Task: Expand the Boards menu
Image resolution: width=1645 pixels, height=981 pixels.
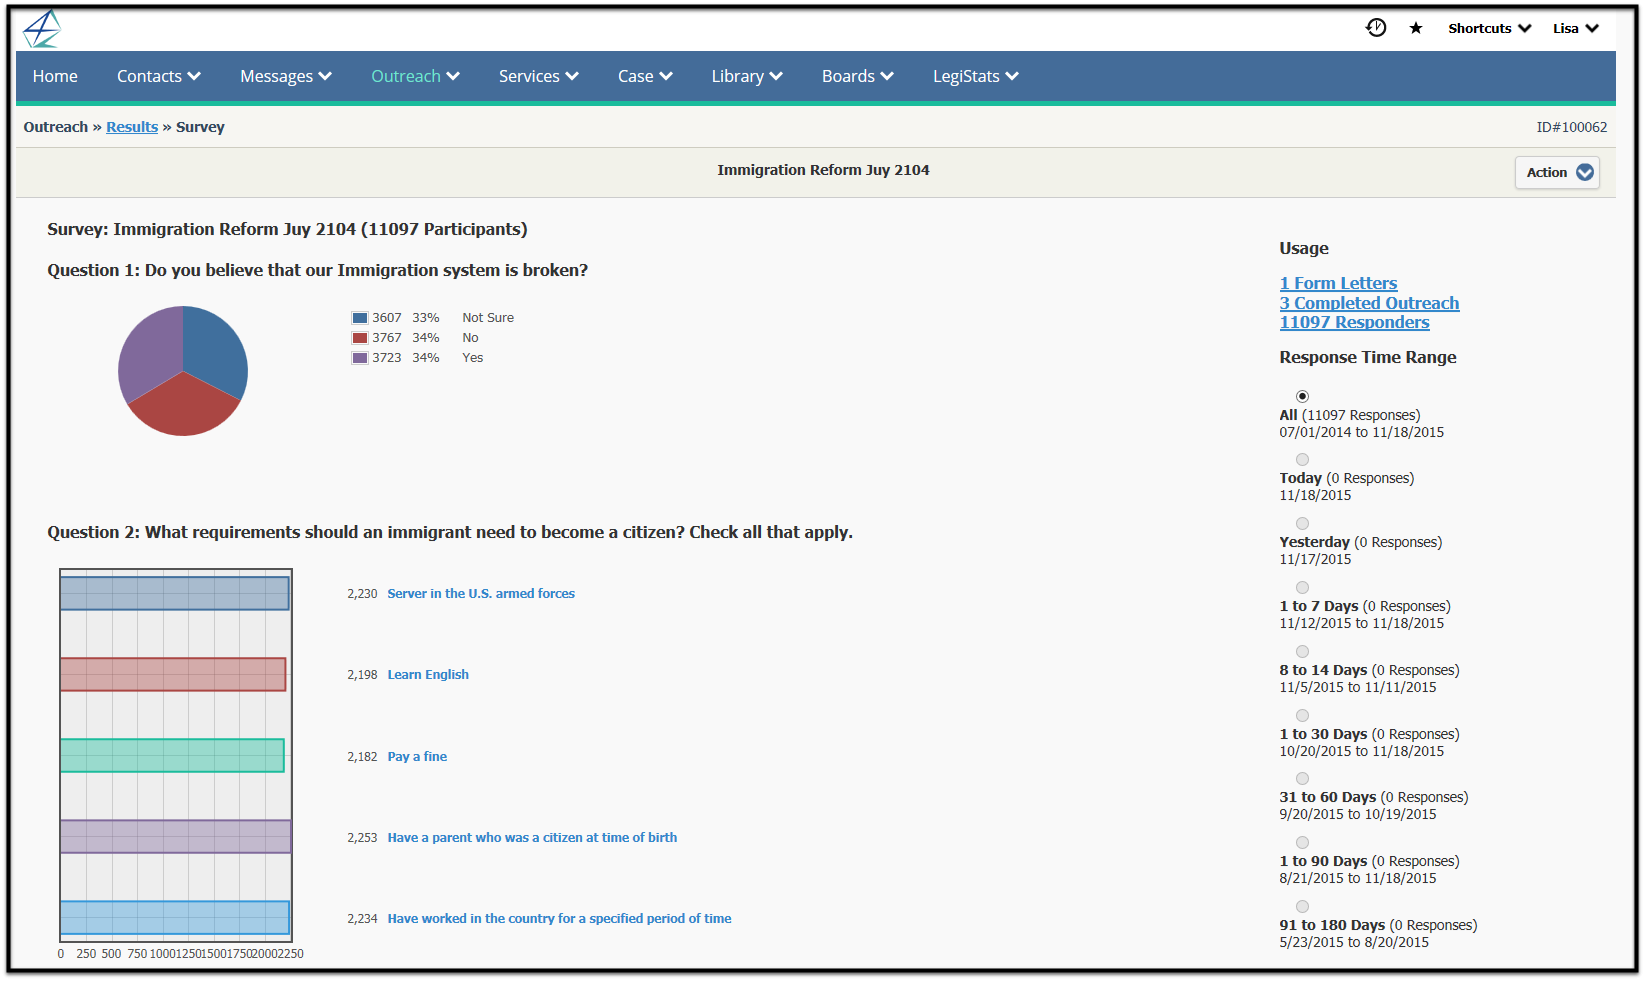Action: pos(858,76)
